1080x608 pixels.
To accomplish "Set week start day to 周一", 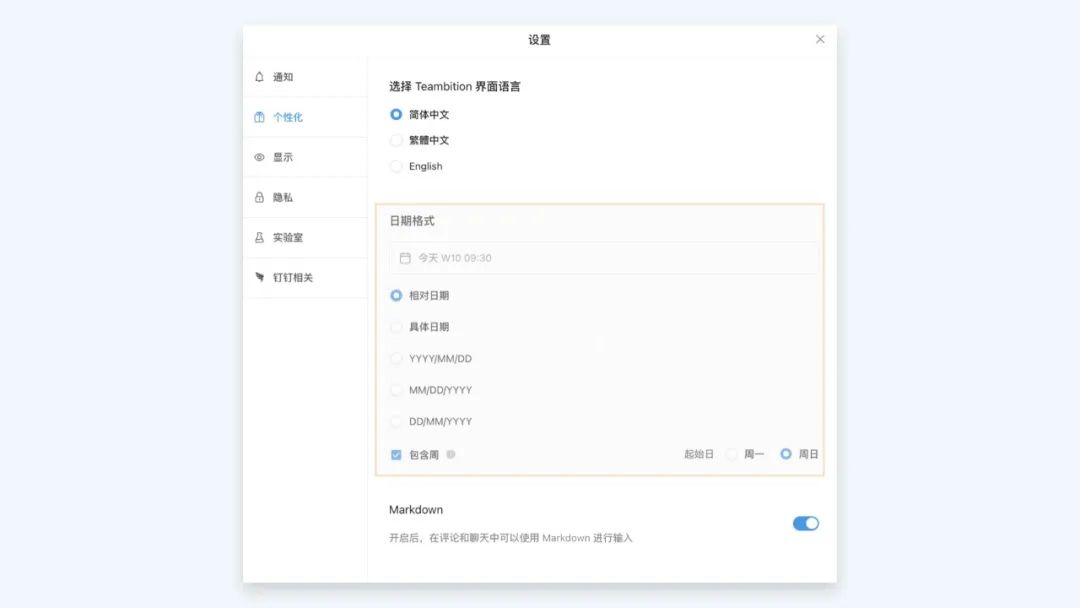I will point(732,454).
